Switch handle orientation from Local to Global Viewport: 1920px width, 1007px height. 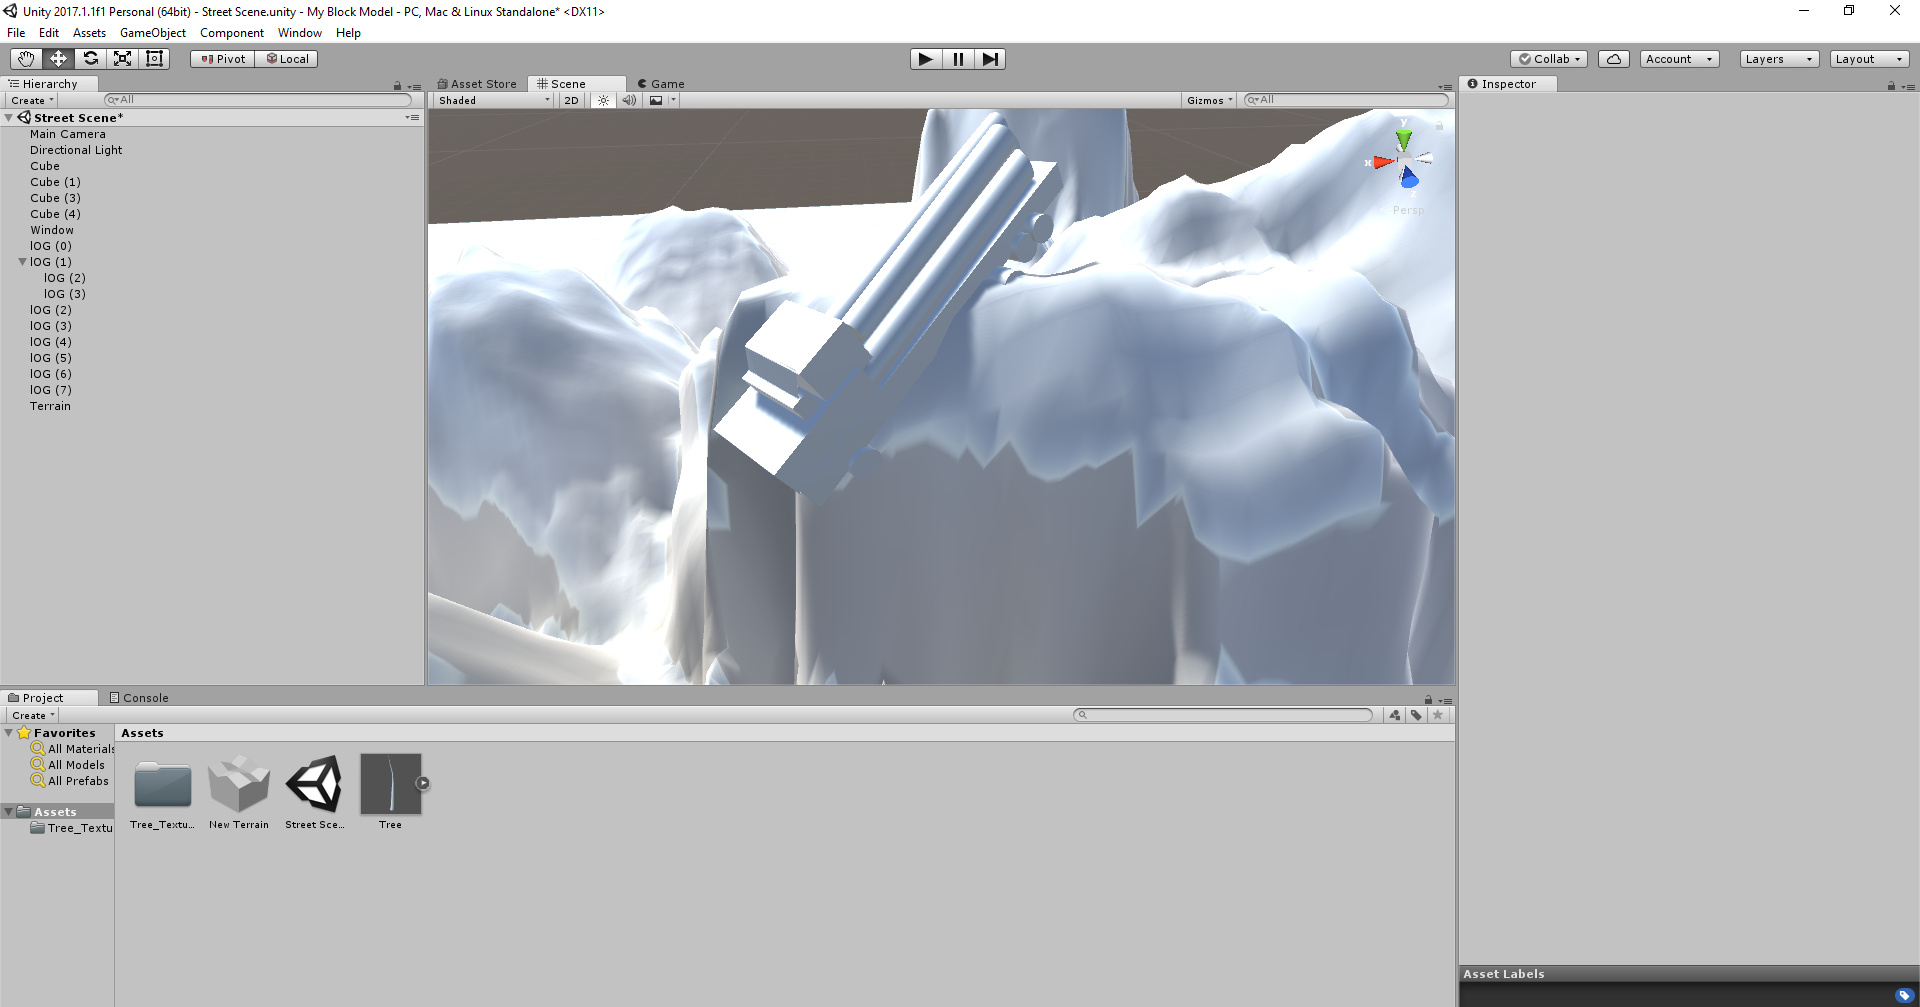286,58
